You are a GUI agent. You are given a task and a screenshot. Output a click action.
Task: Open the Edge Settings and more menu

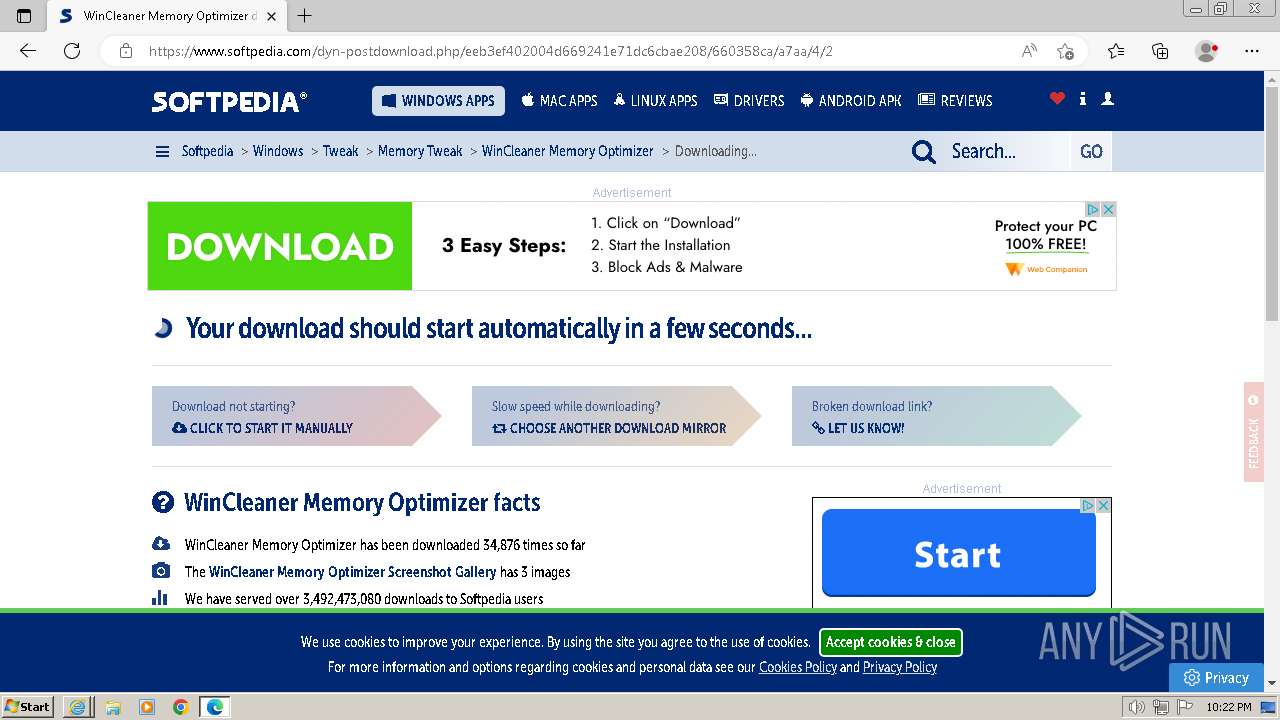[x=1252, y=51]
